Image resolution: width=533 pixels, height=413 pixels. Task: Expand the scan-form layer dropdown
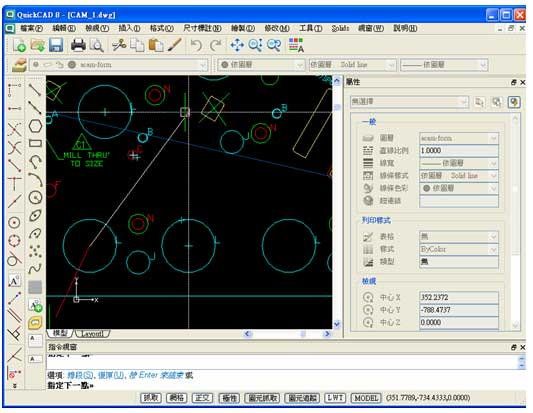tap(203, 65)
